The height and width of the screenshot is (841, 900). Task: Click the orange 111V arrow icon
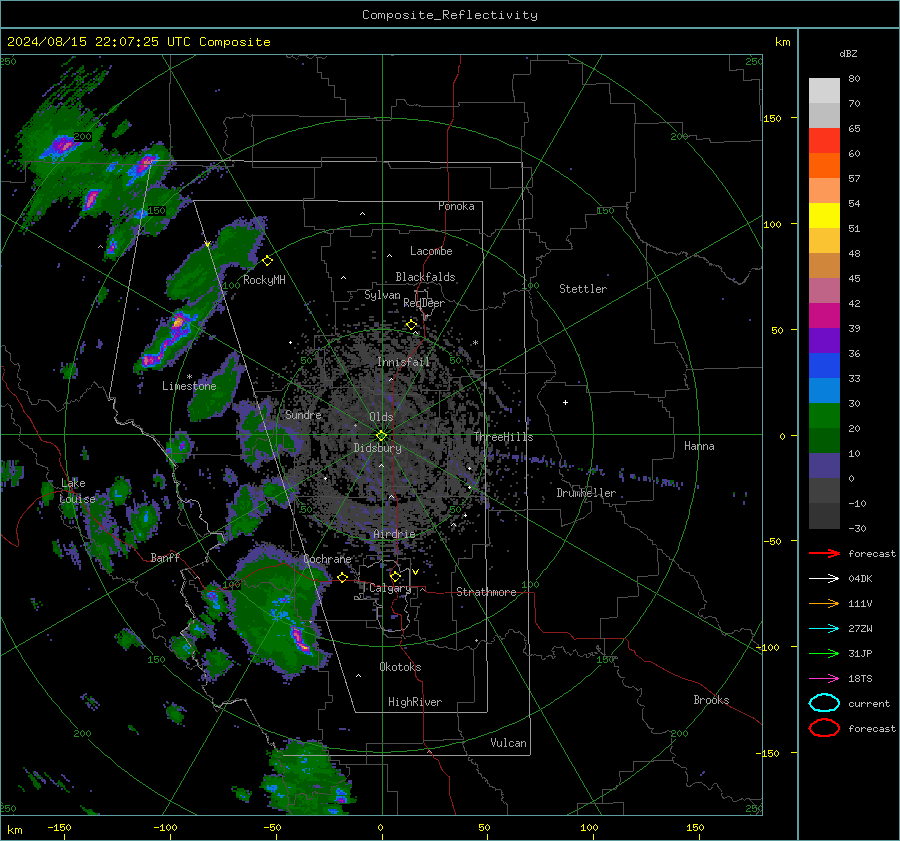point(824,603)
